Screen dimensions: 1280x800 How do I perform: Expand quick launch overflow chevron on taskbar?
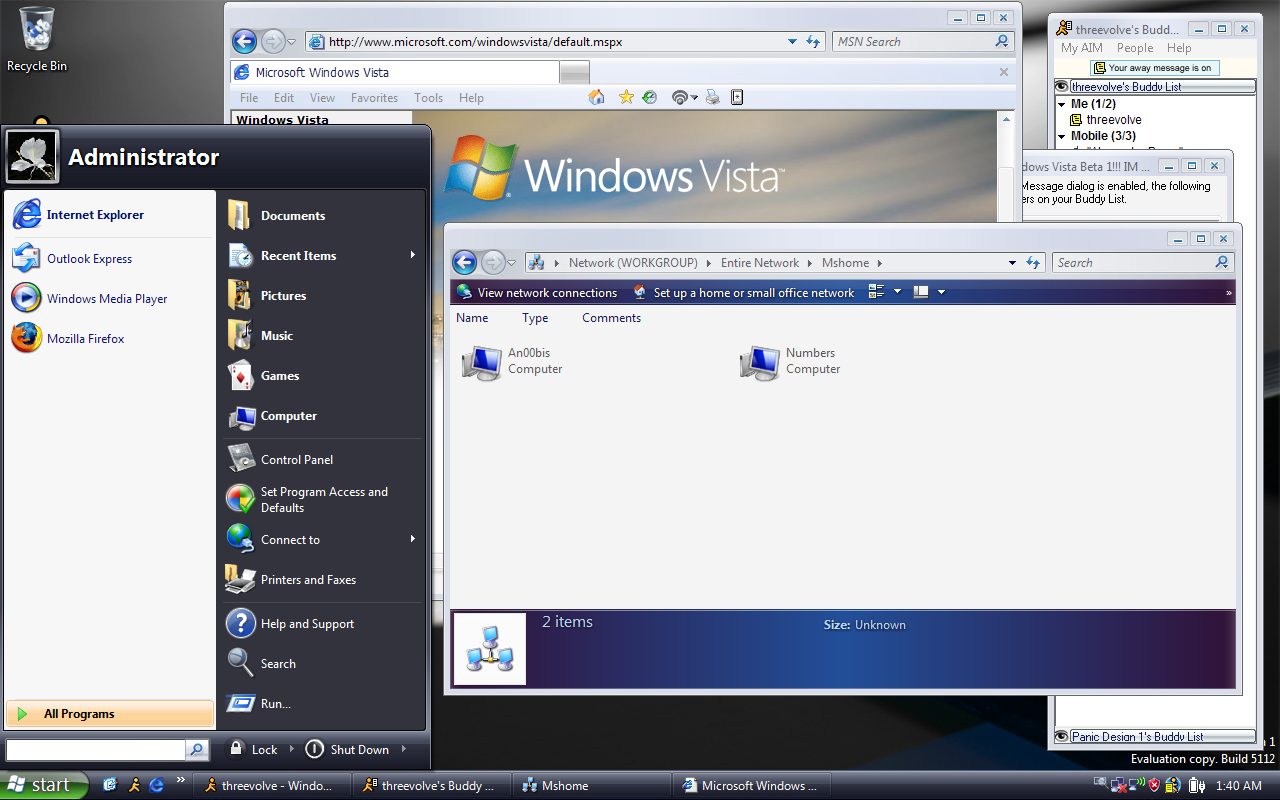(181, 779)
